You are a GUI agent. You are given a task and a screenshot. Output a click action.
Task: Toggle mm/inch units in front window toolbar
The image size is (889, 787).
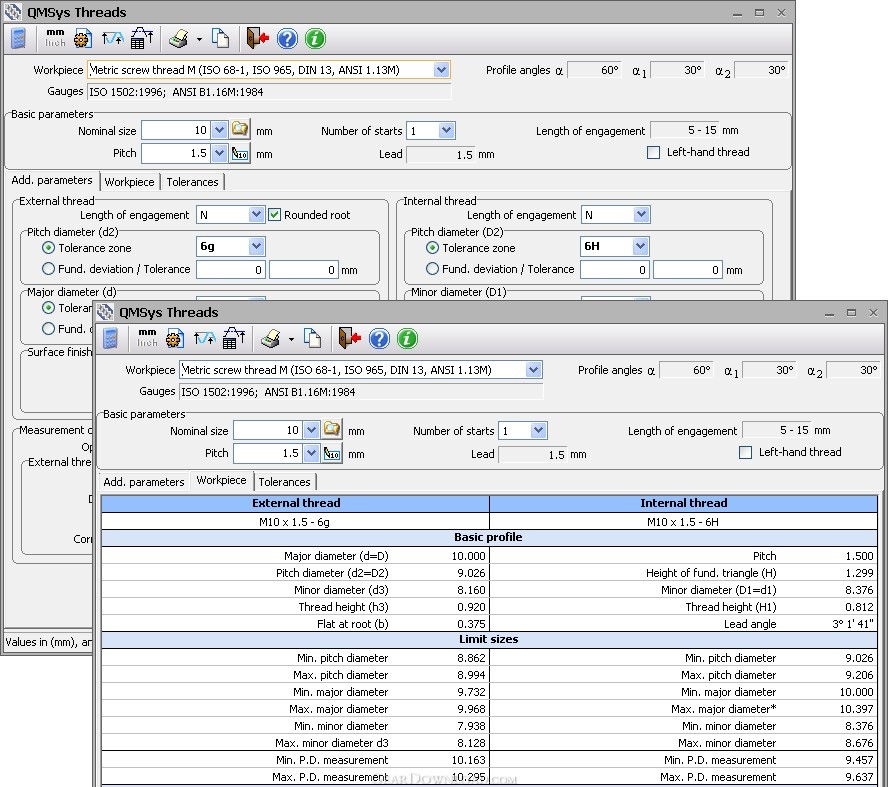(x=147, y=338)
